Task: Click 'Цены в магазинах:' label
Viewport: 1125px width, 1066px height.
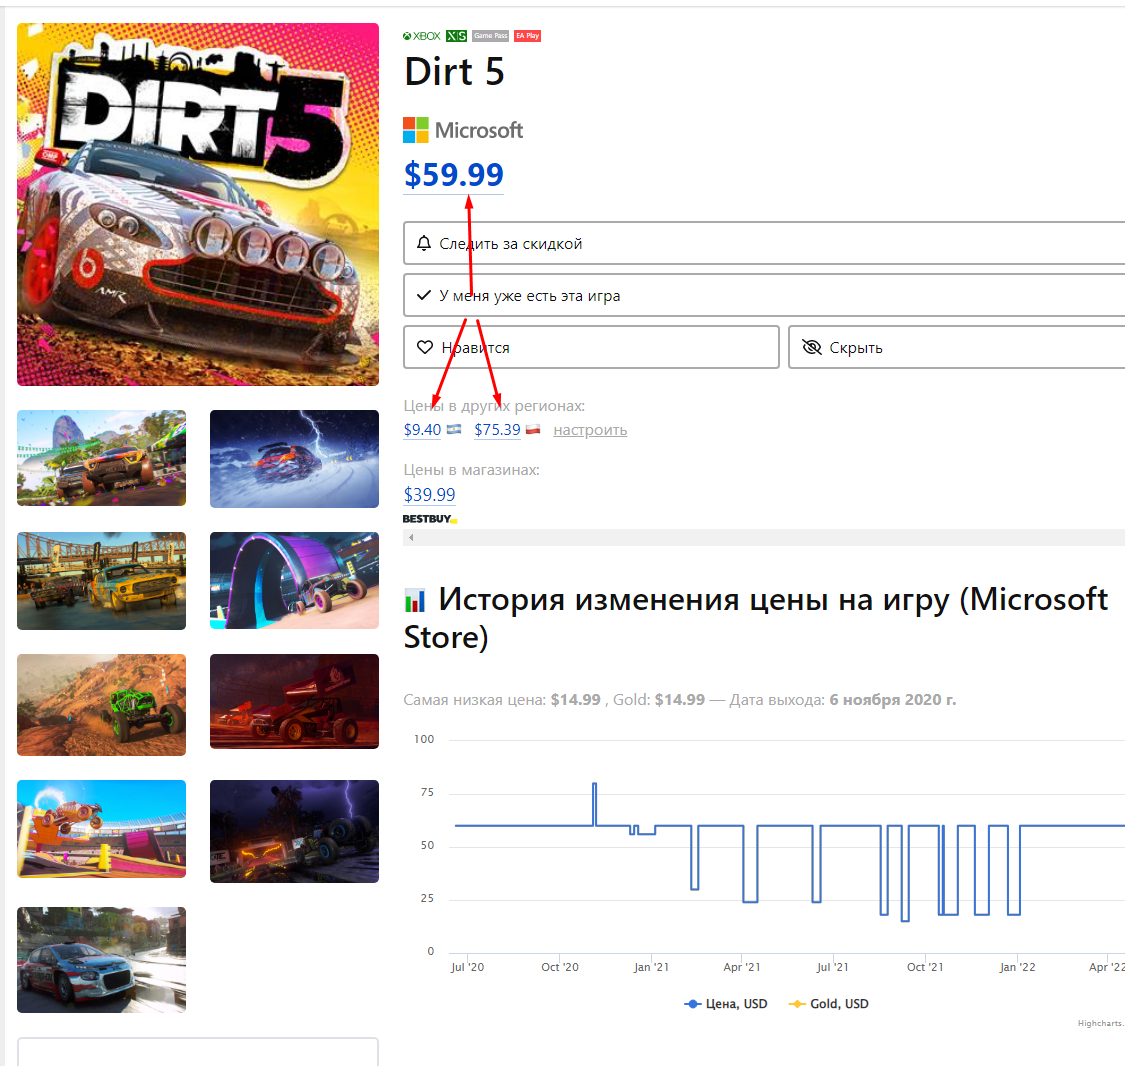Action: point(471,470)
